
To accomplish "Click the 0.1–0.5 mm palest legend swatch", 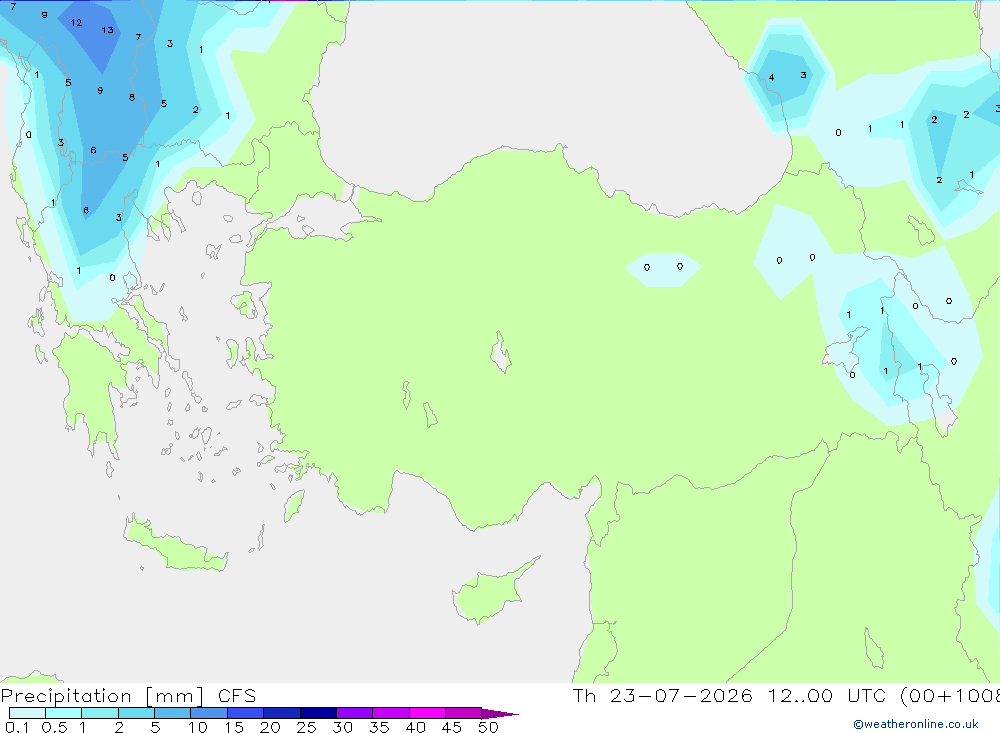I will (27, 713).
